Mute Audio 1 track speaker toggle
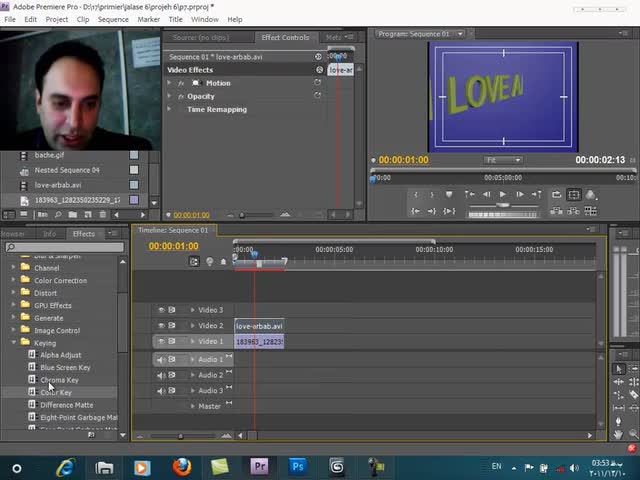640x480 pixels. (161, 359)
